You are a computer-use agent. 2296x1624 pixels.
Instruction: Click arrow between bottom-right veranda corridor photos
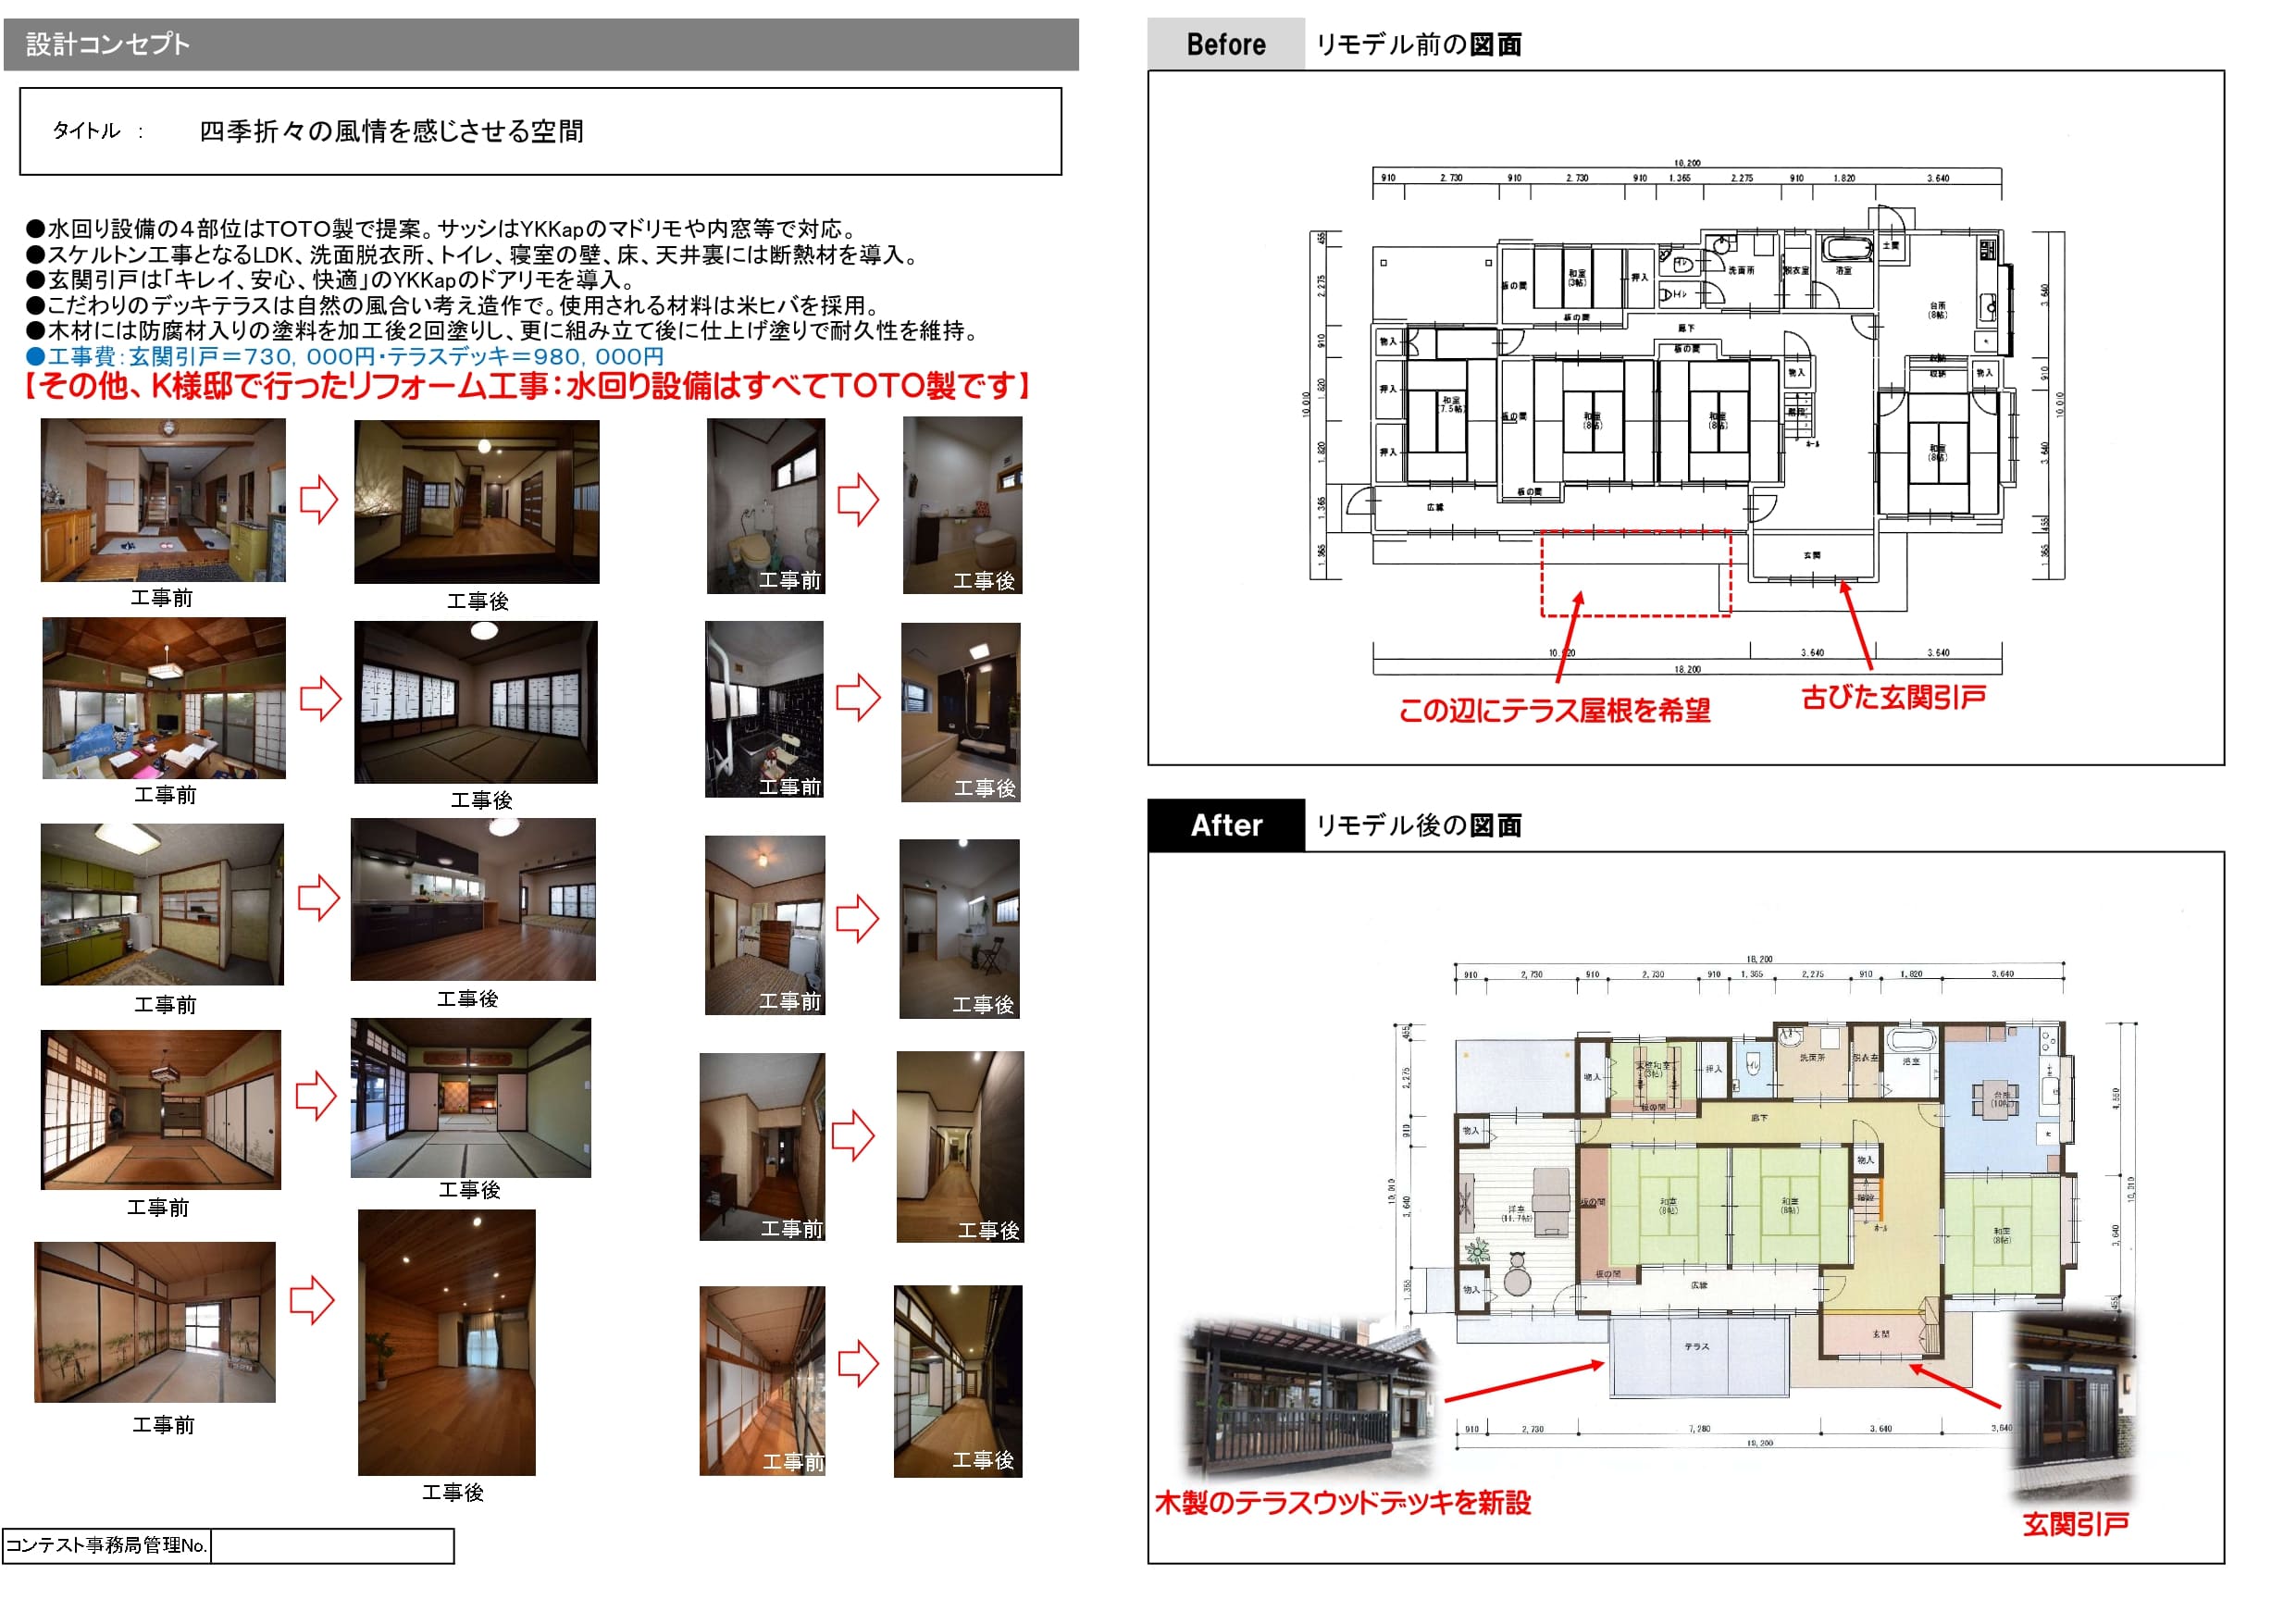[857, 1363]
